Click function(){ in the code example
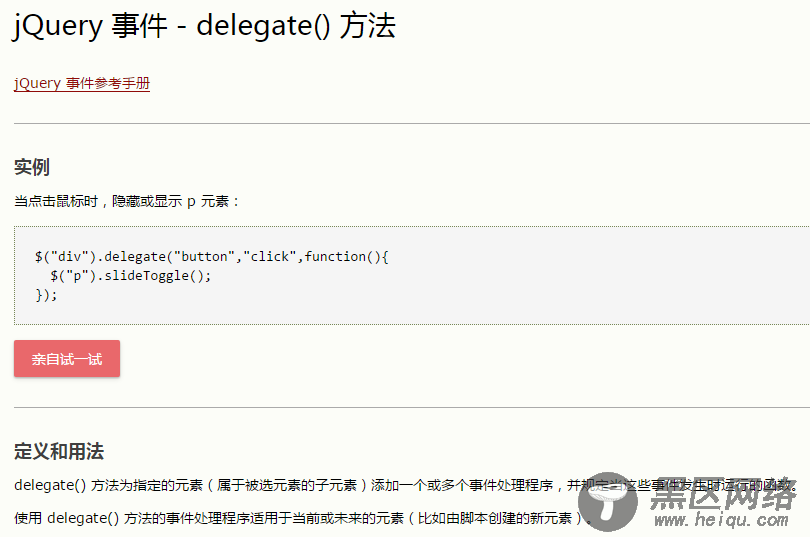Image resolution: width=810 pixels, height=537 pixels. pyautogui.click(x=346, y=257)
